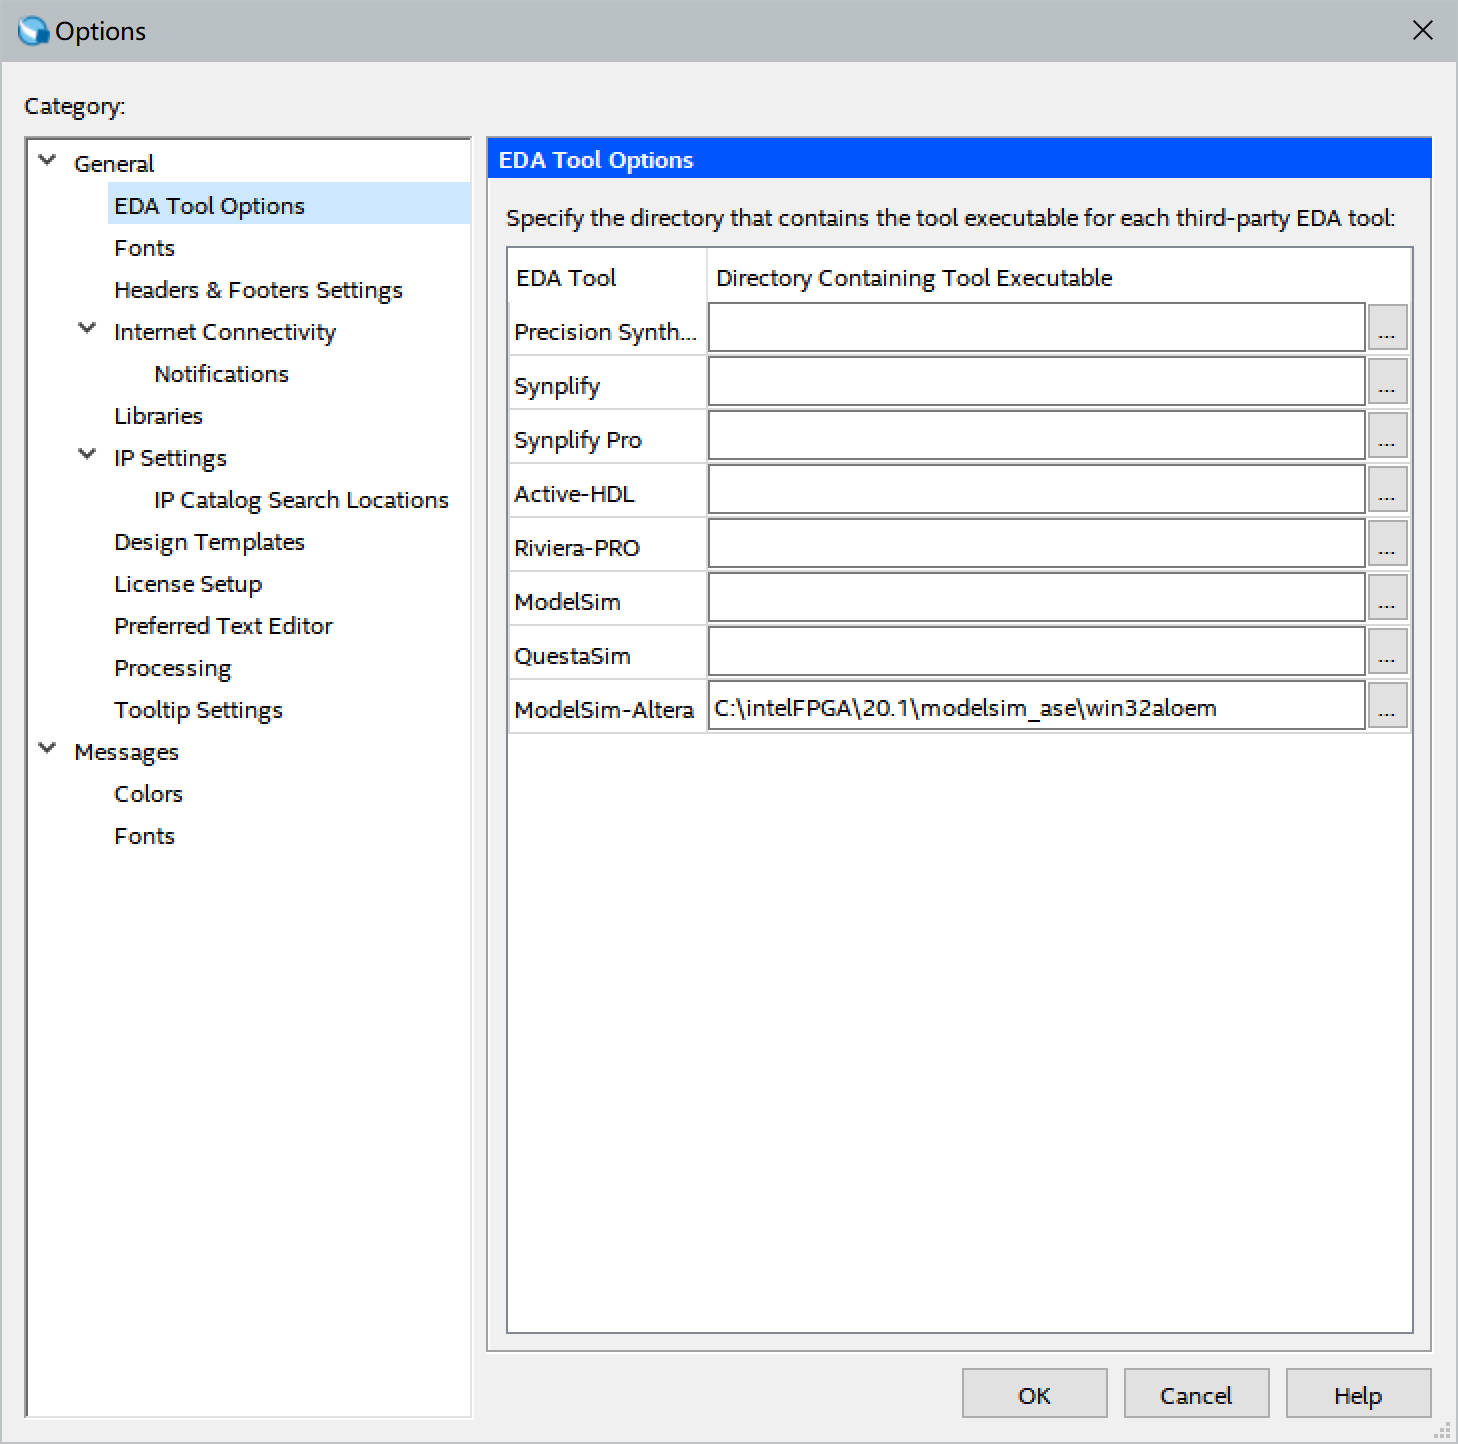The image size is (1458, 1444).
Task: Focus the Riviera-PRO path field
Action: [1037, 544]
